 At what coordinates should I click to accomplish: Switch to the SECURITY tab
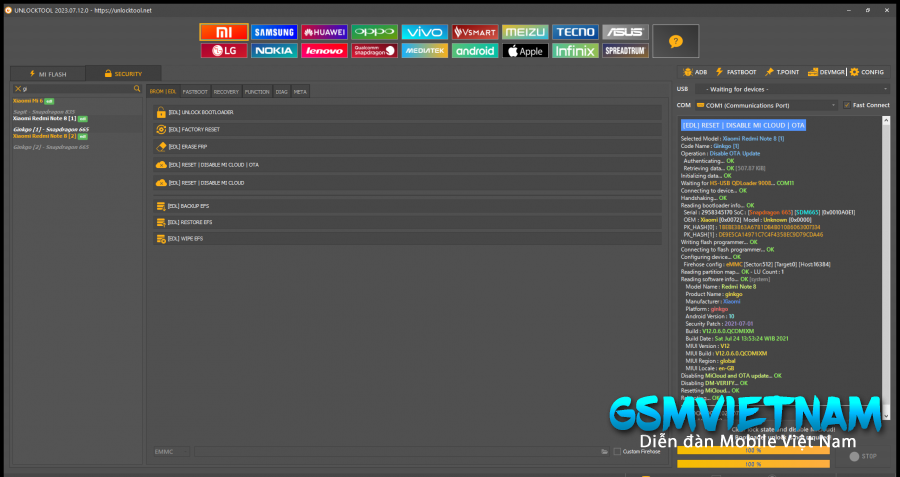(x=123, y=73)
